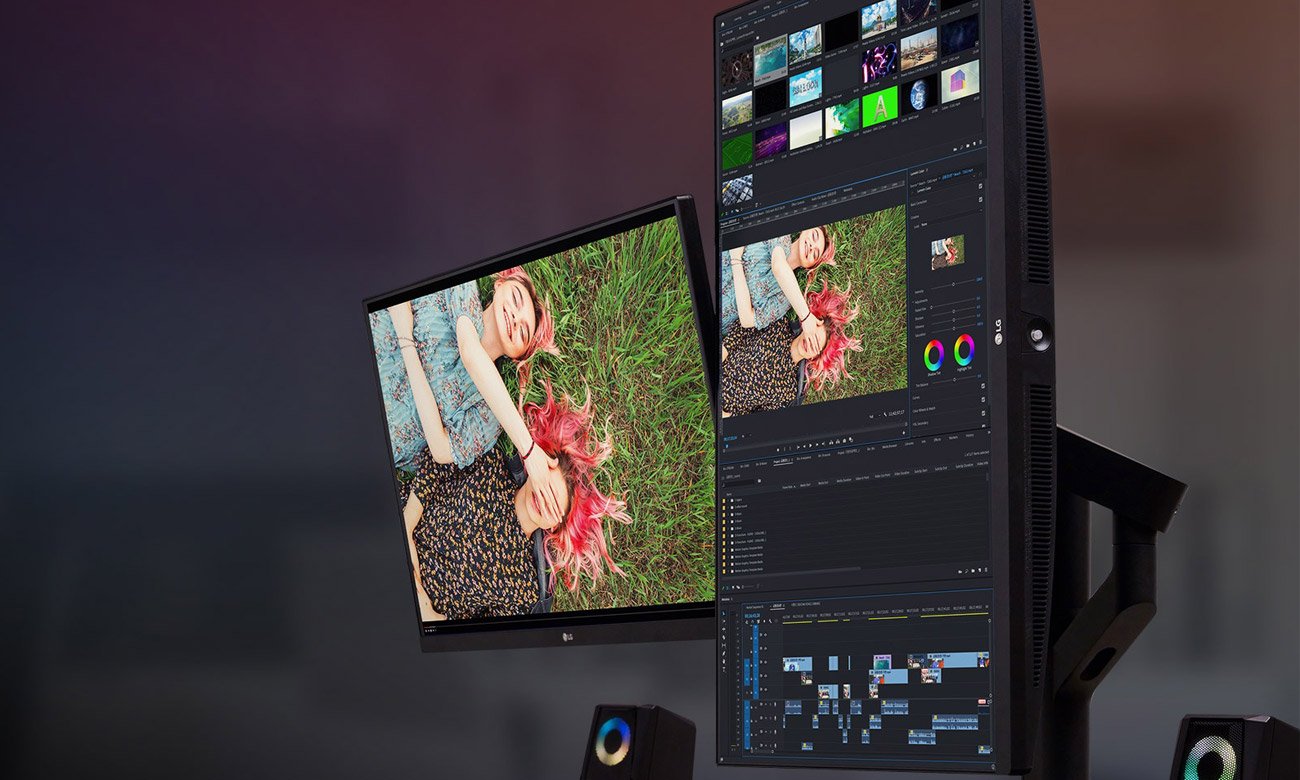Click the wrench settings icon in timeline header

pos(770,621)
